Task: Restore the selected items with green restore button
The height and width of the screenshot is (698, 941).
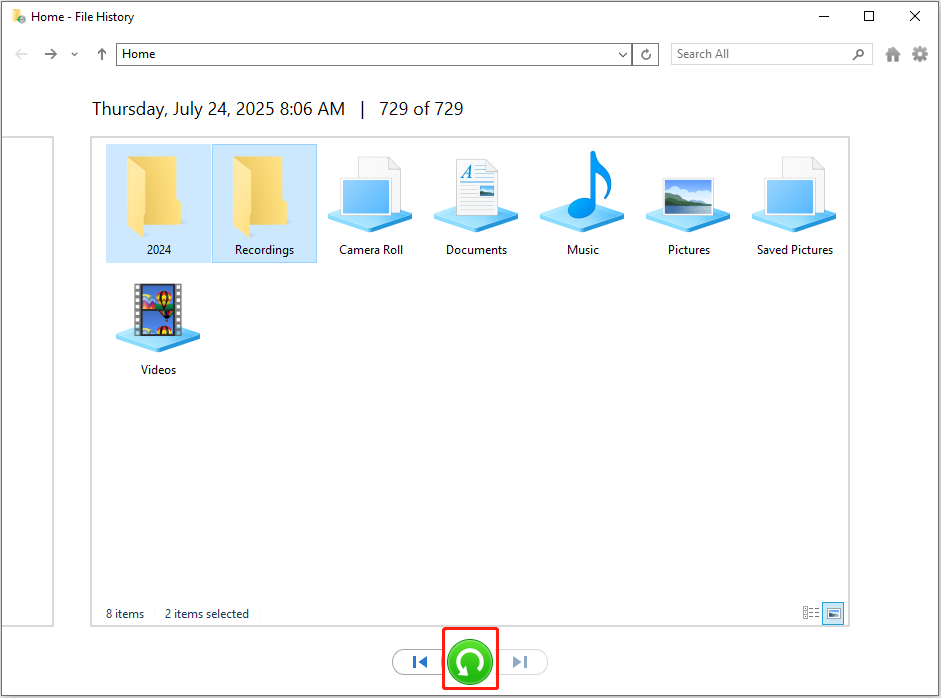Action: [470, 661]
